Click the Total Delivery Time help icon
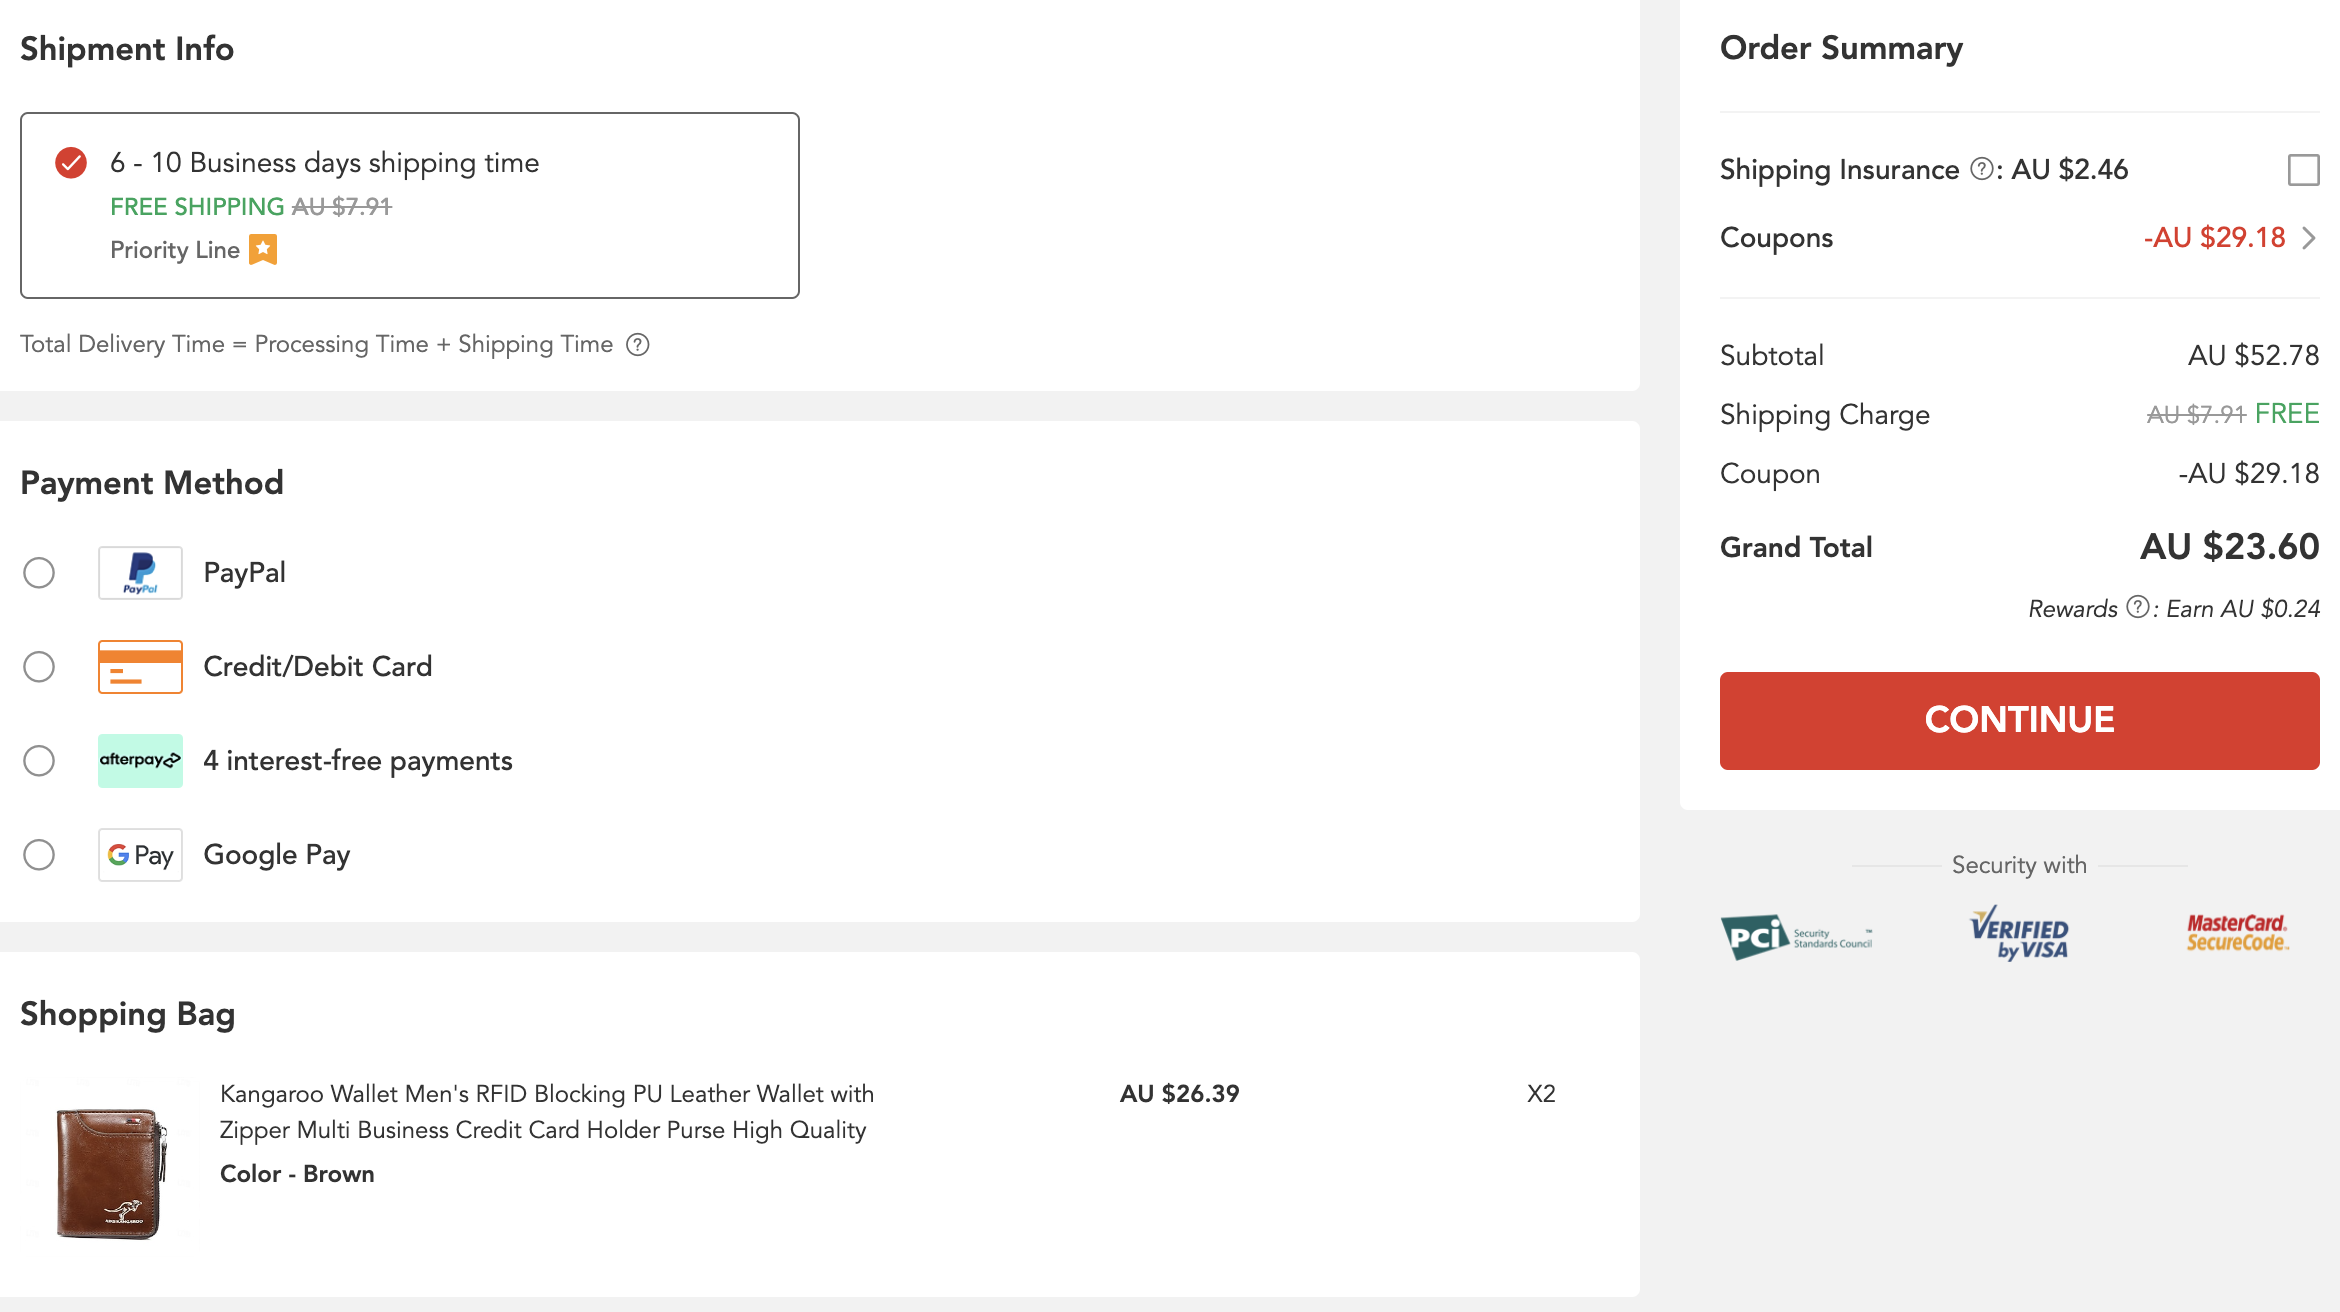 coord(638,345)
